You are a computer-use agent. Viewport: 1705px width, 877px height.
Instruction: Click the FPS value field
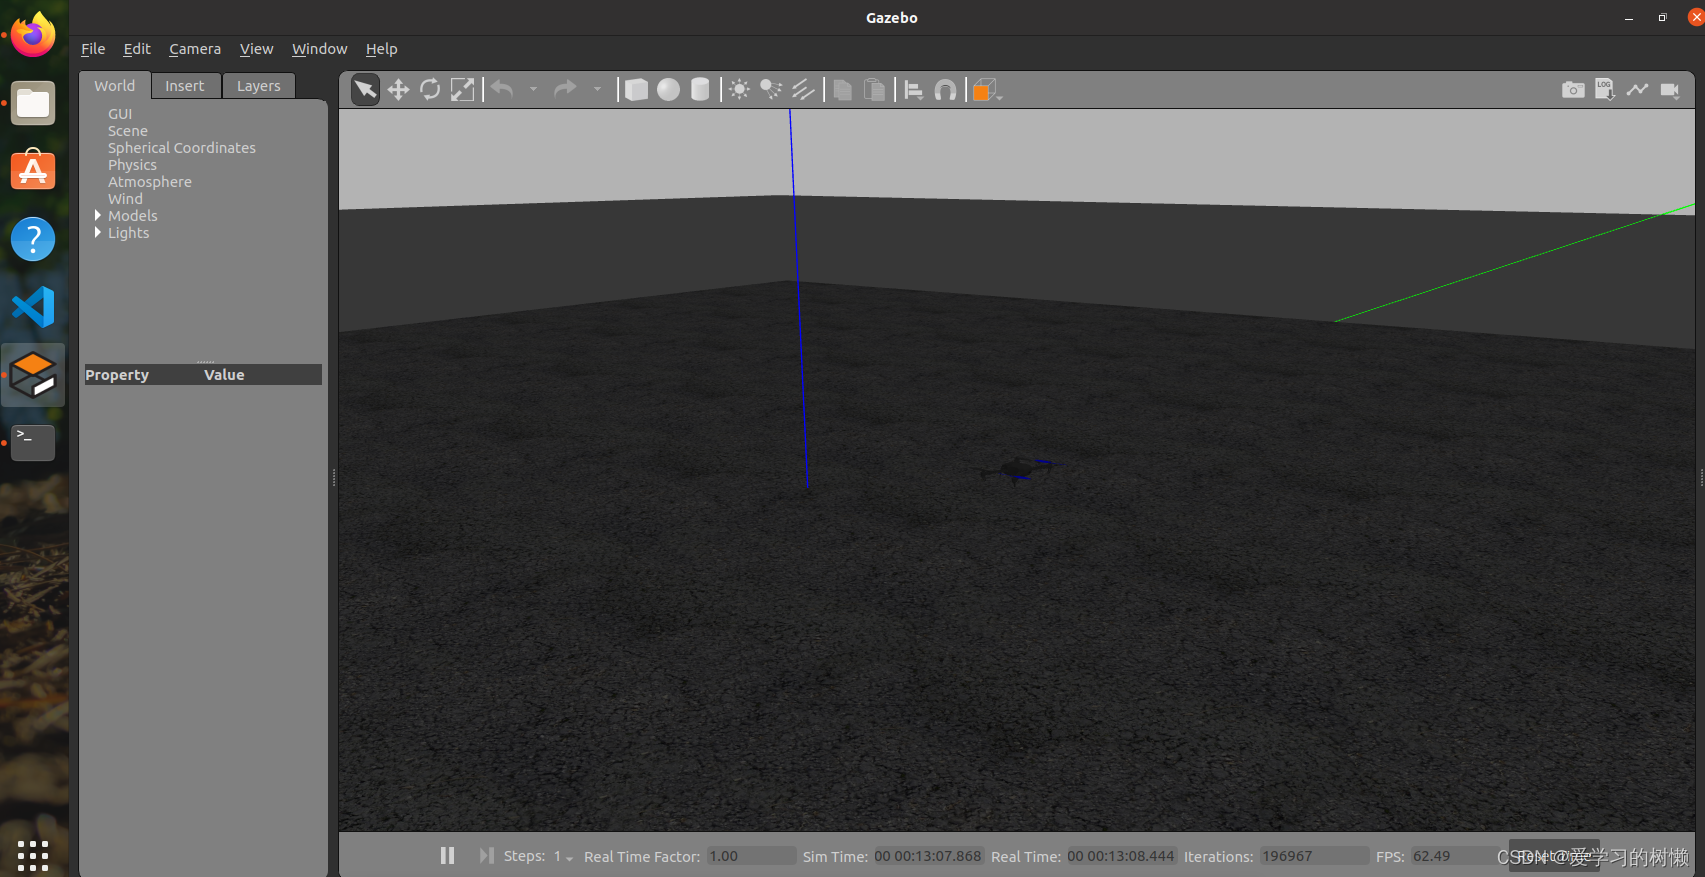click(x=1455, y=856)
